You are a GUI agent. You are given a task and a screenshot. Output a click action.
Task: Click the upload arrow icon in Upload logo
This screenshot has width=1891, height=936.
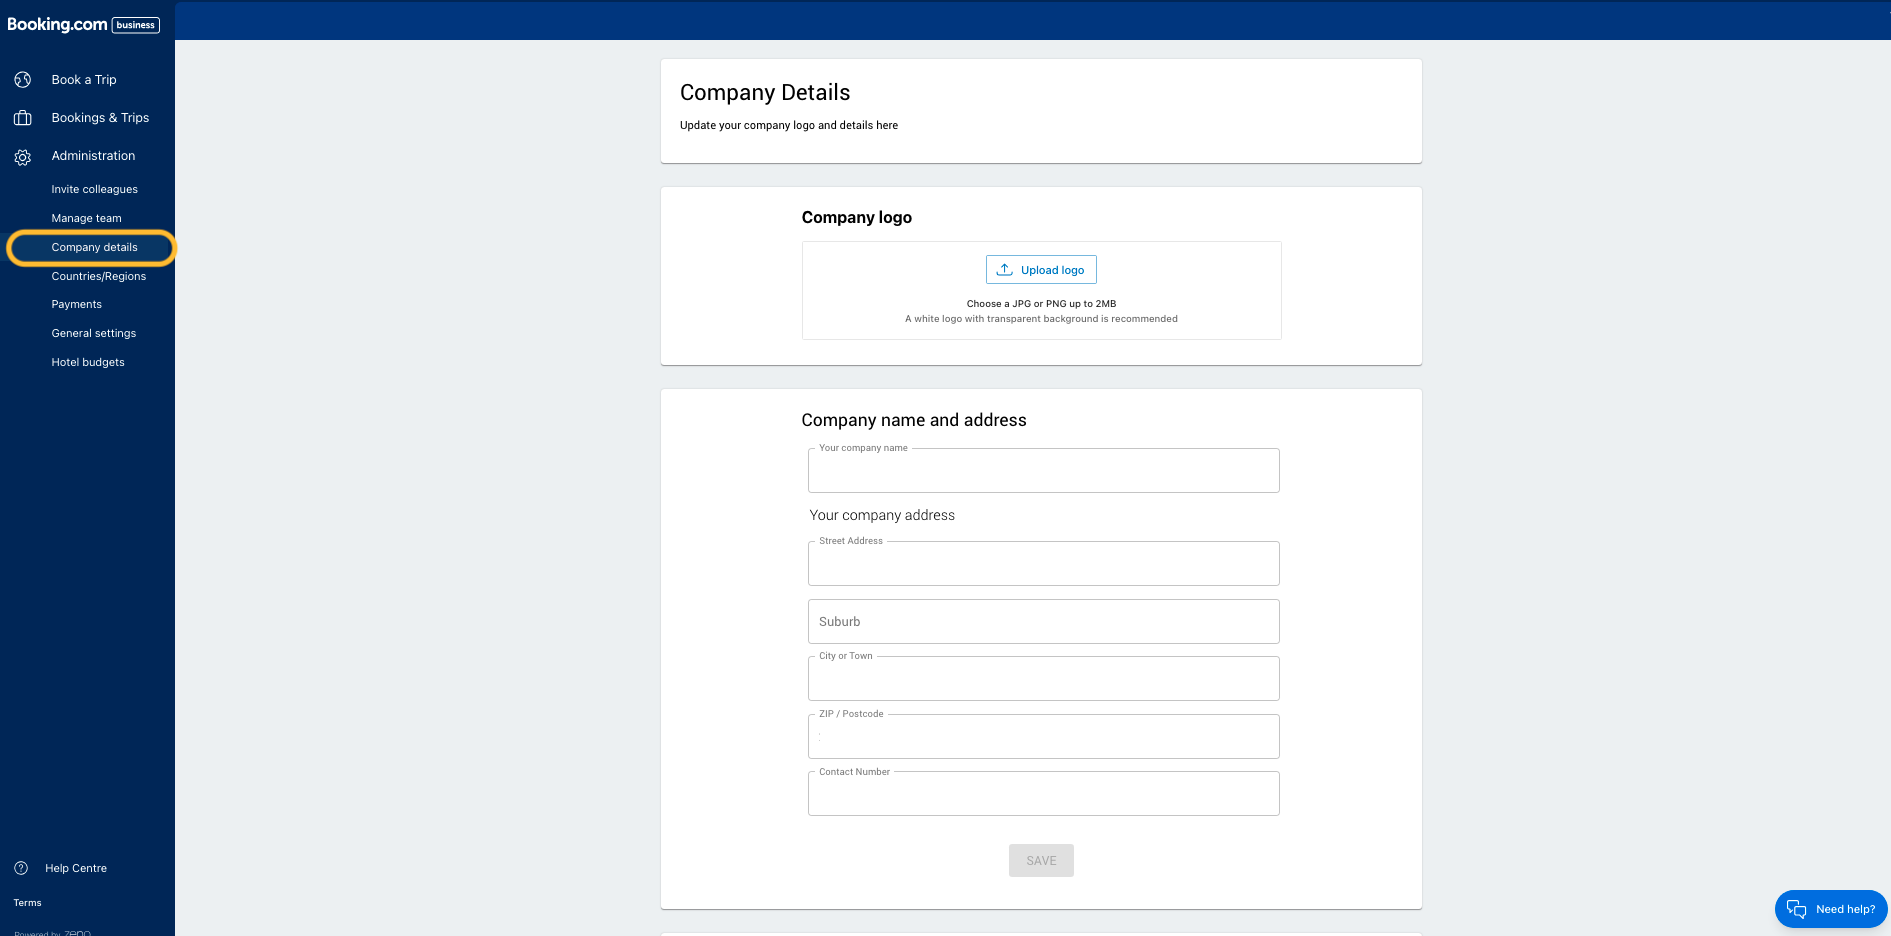tap(1005, 270)
